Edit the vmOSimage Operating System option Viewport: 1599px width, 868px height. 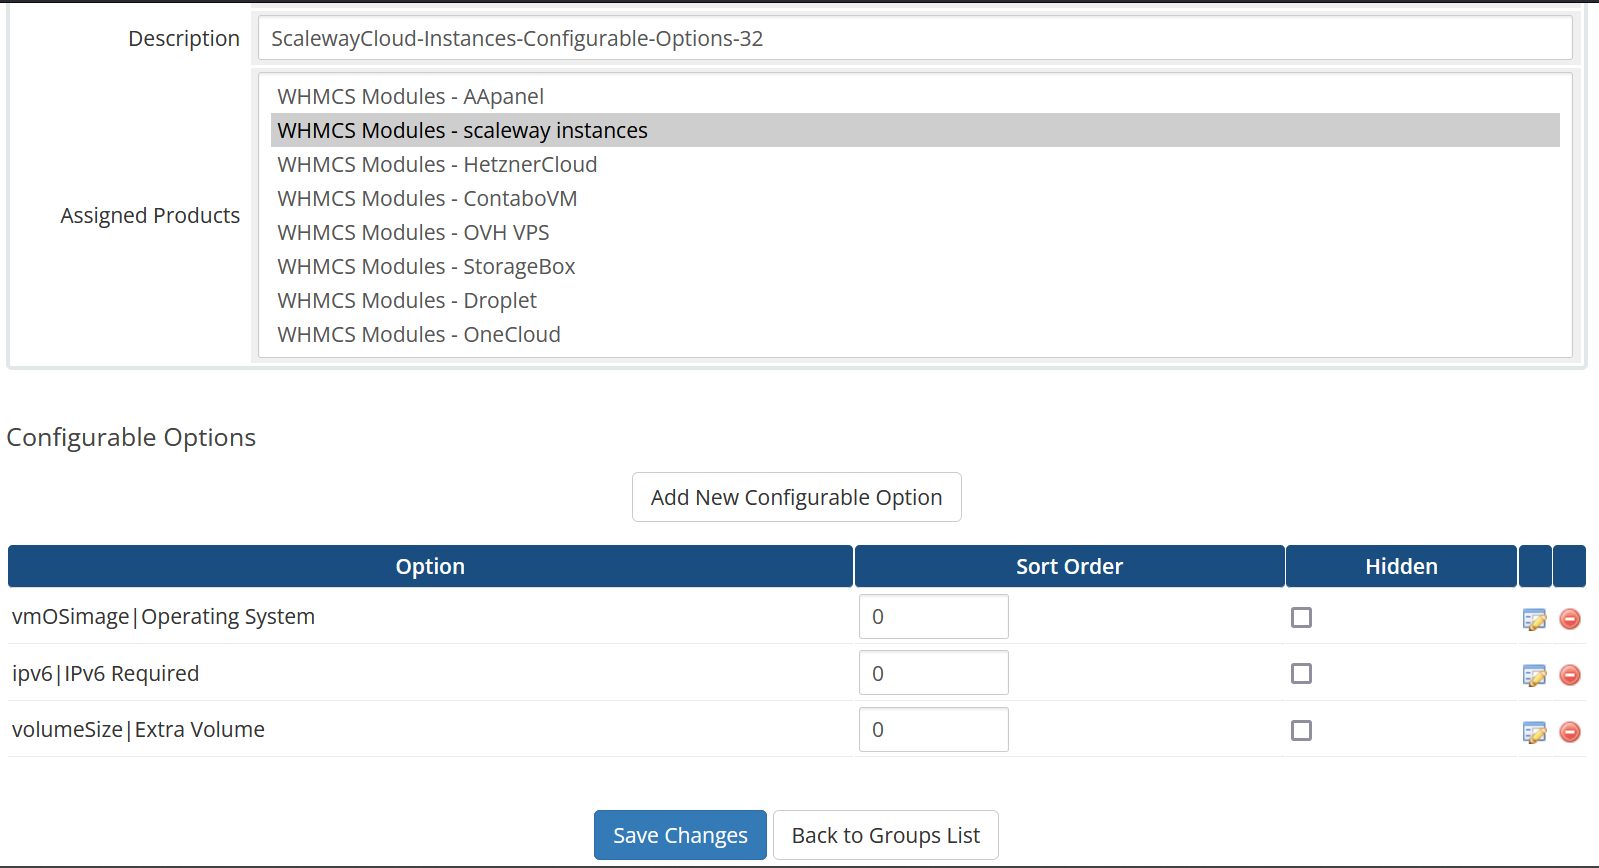(1534, 619)
